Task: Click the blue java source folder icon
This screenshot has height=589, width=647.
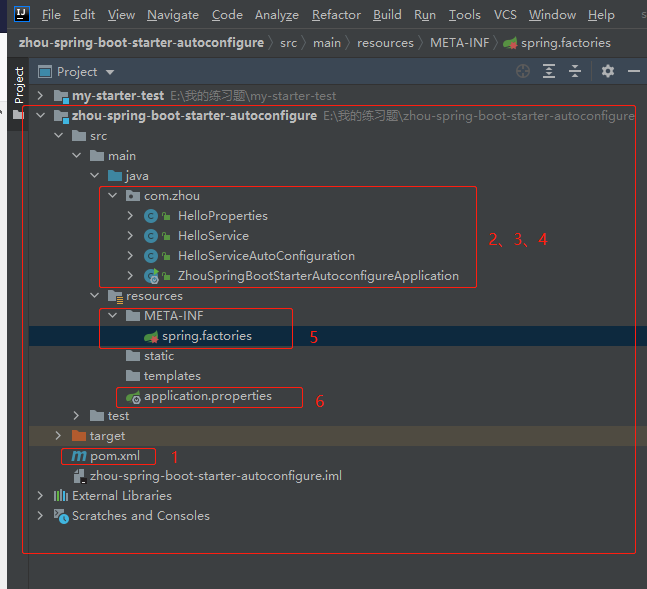Action: click(115, 176)
